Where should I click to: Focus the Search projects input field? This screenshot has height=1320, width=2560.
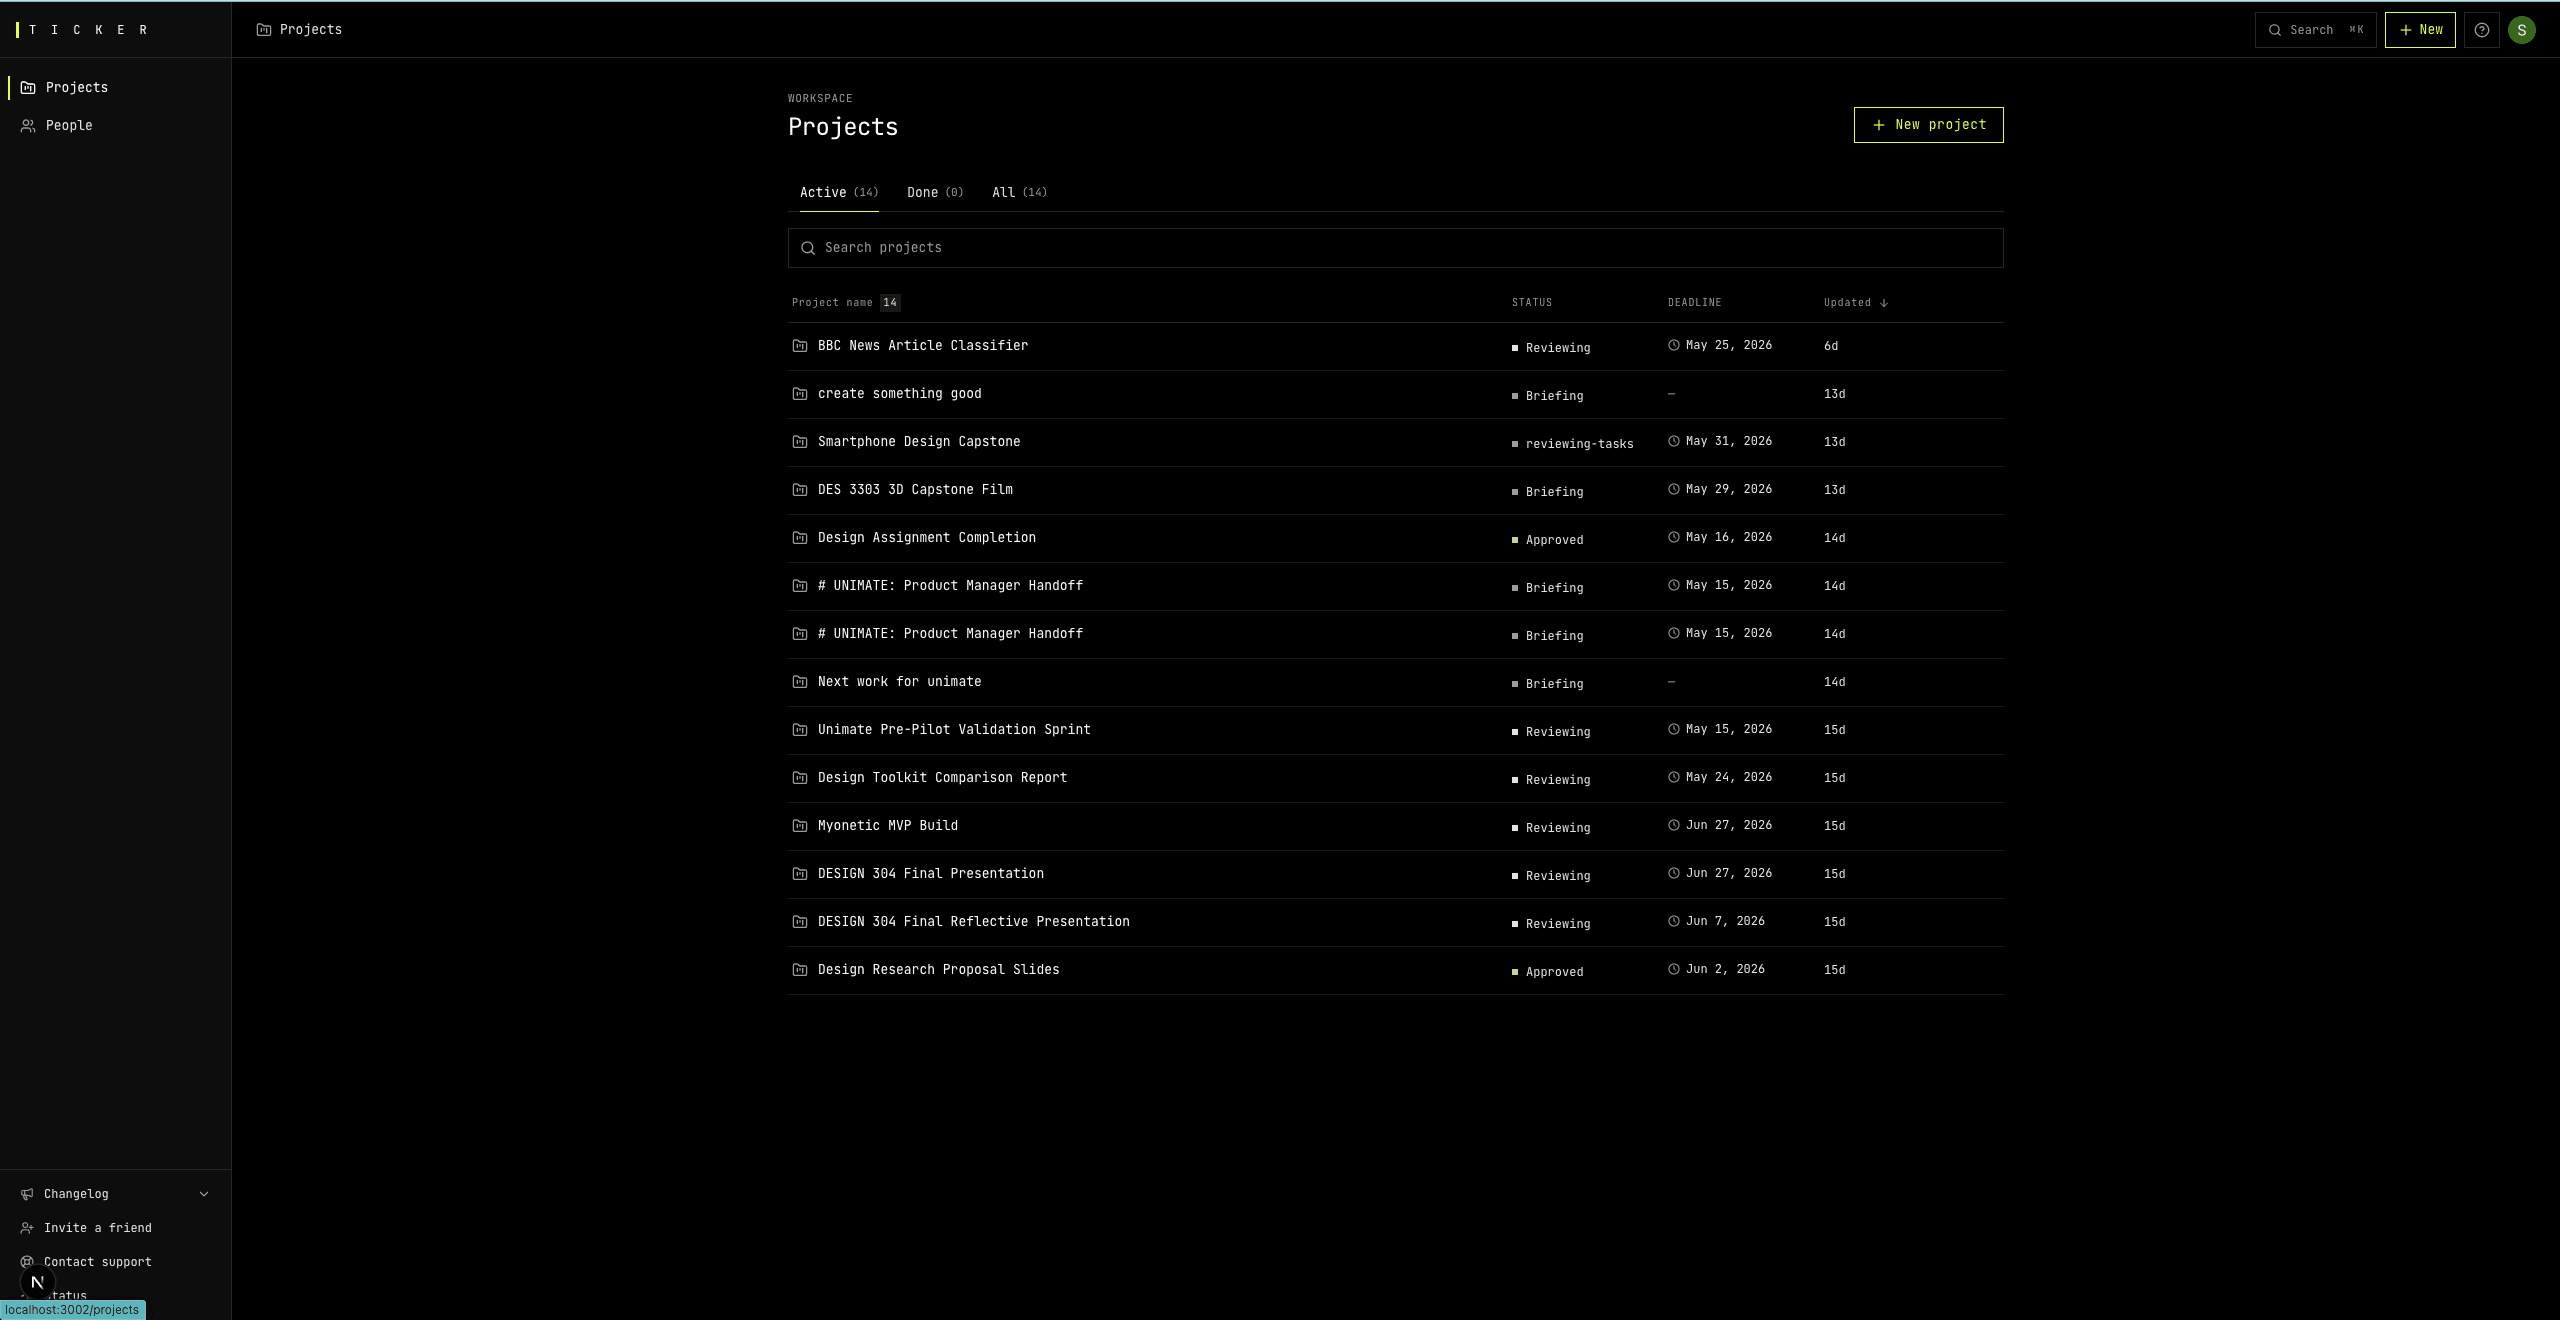click(x=1395, y=248)
